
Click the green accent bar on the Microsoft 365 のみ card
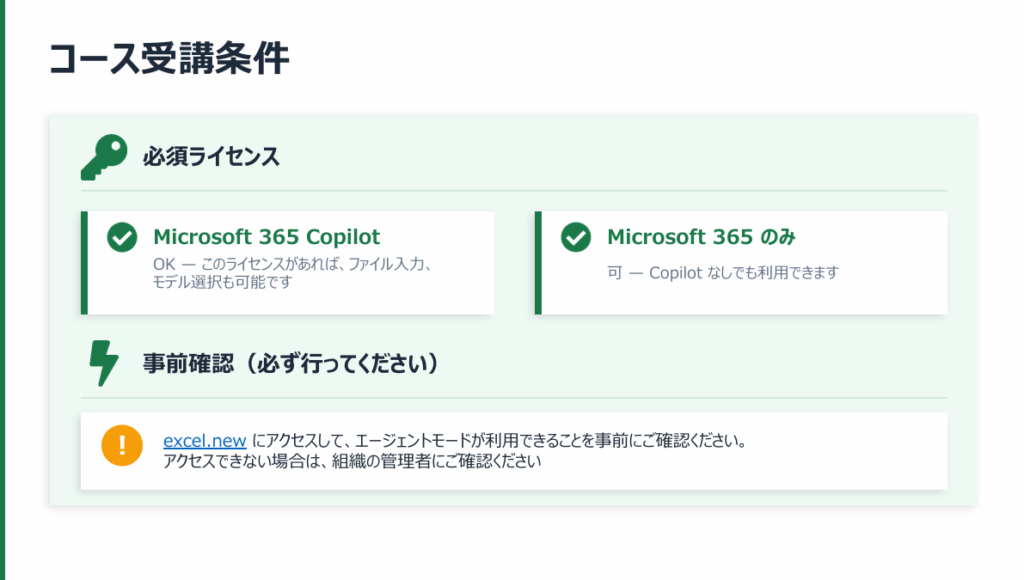[538, 262]
